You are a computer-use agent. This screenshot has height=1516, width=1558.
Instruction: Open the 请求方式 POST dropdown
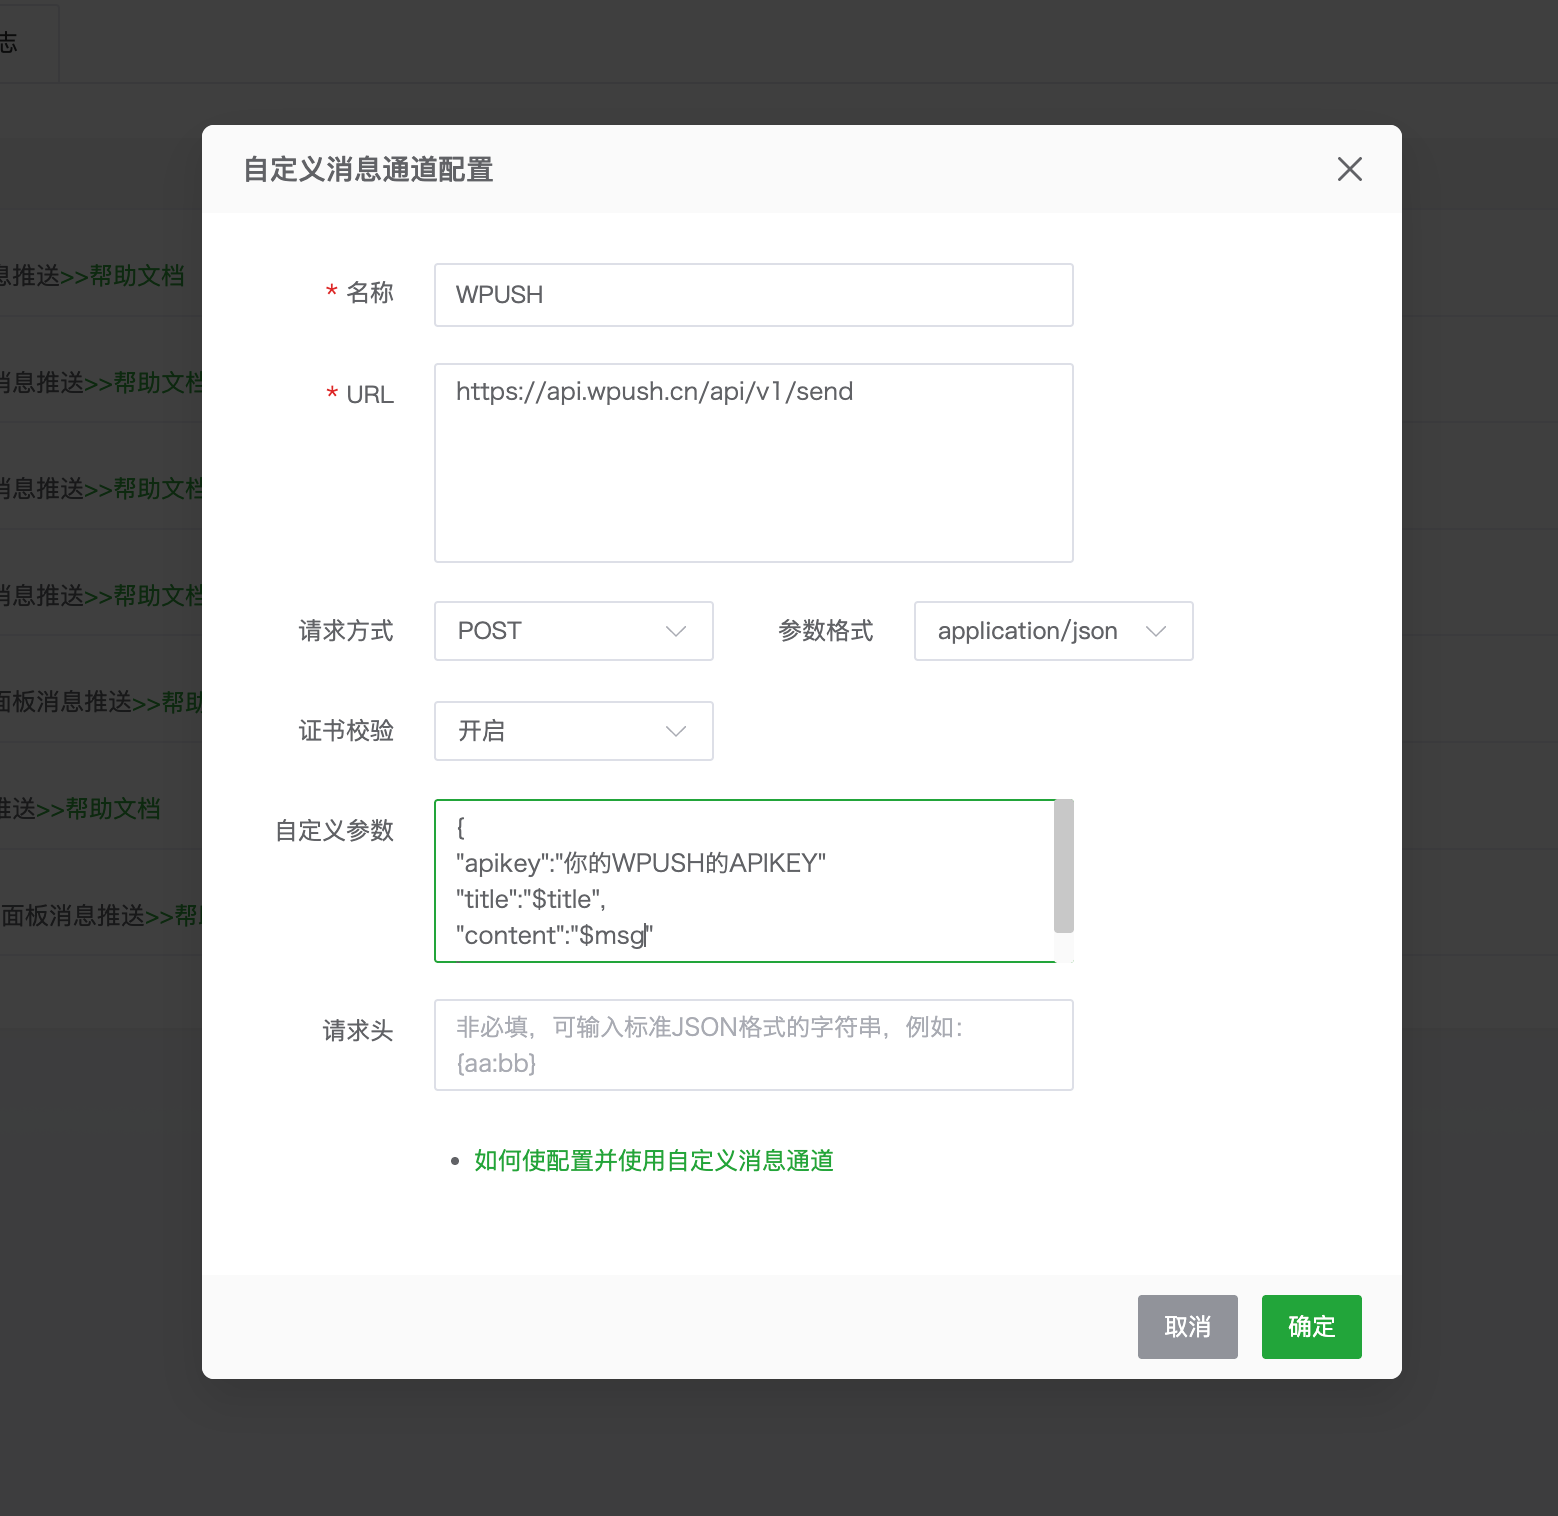pyautogui.click(x=574, y=631)
